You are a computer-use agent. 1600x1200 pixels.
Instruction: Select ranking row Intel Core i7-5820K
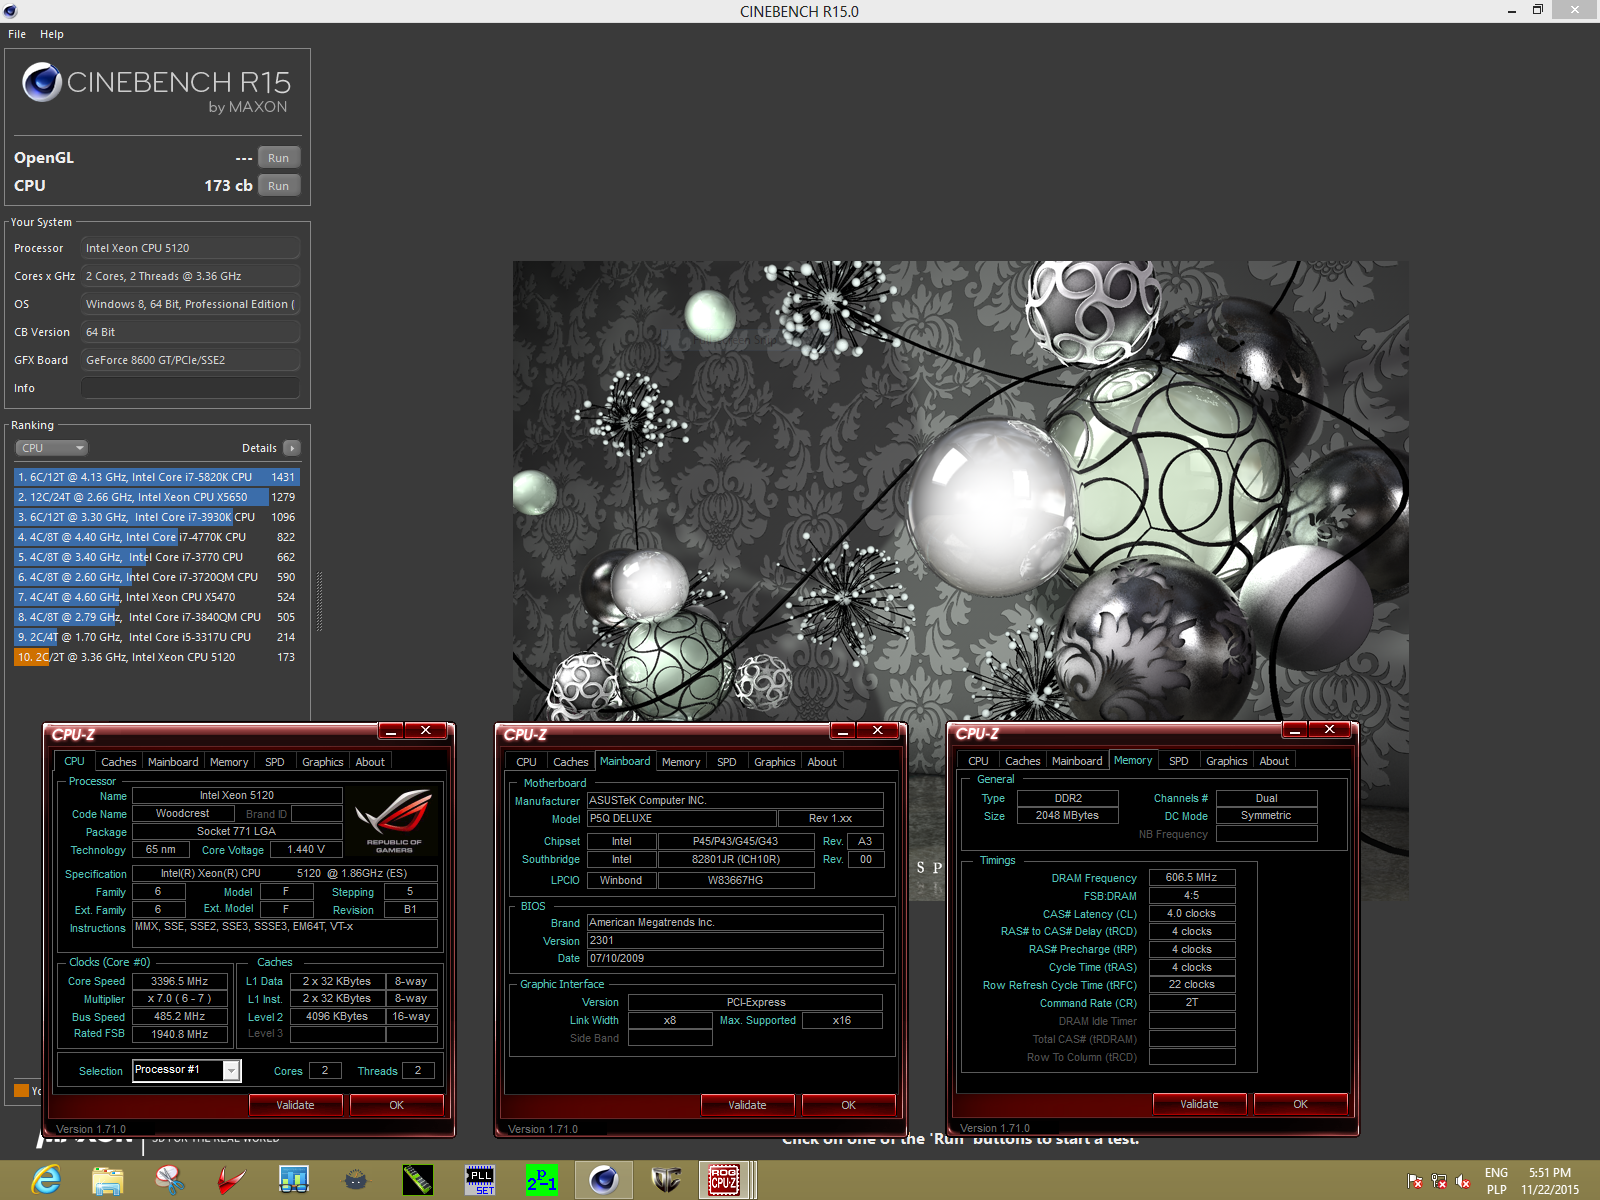tap(157, 477)
